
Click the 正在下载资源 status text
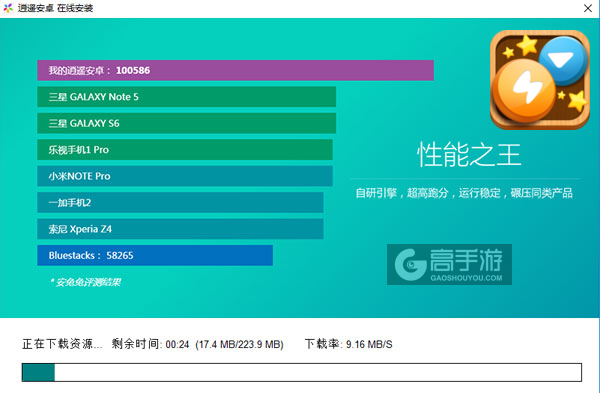coord(62,344)
